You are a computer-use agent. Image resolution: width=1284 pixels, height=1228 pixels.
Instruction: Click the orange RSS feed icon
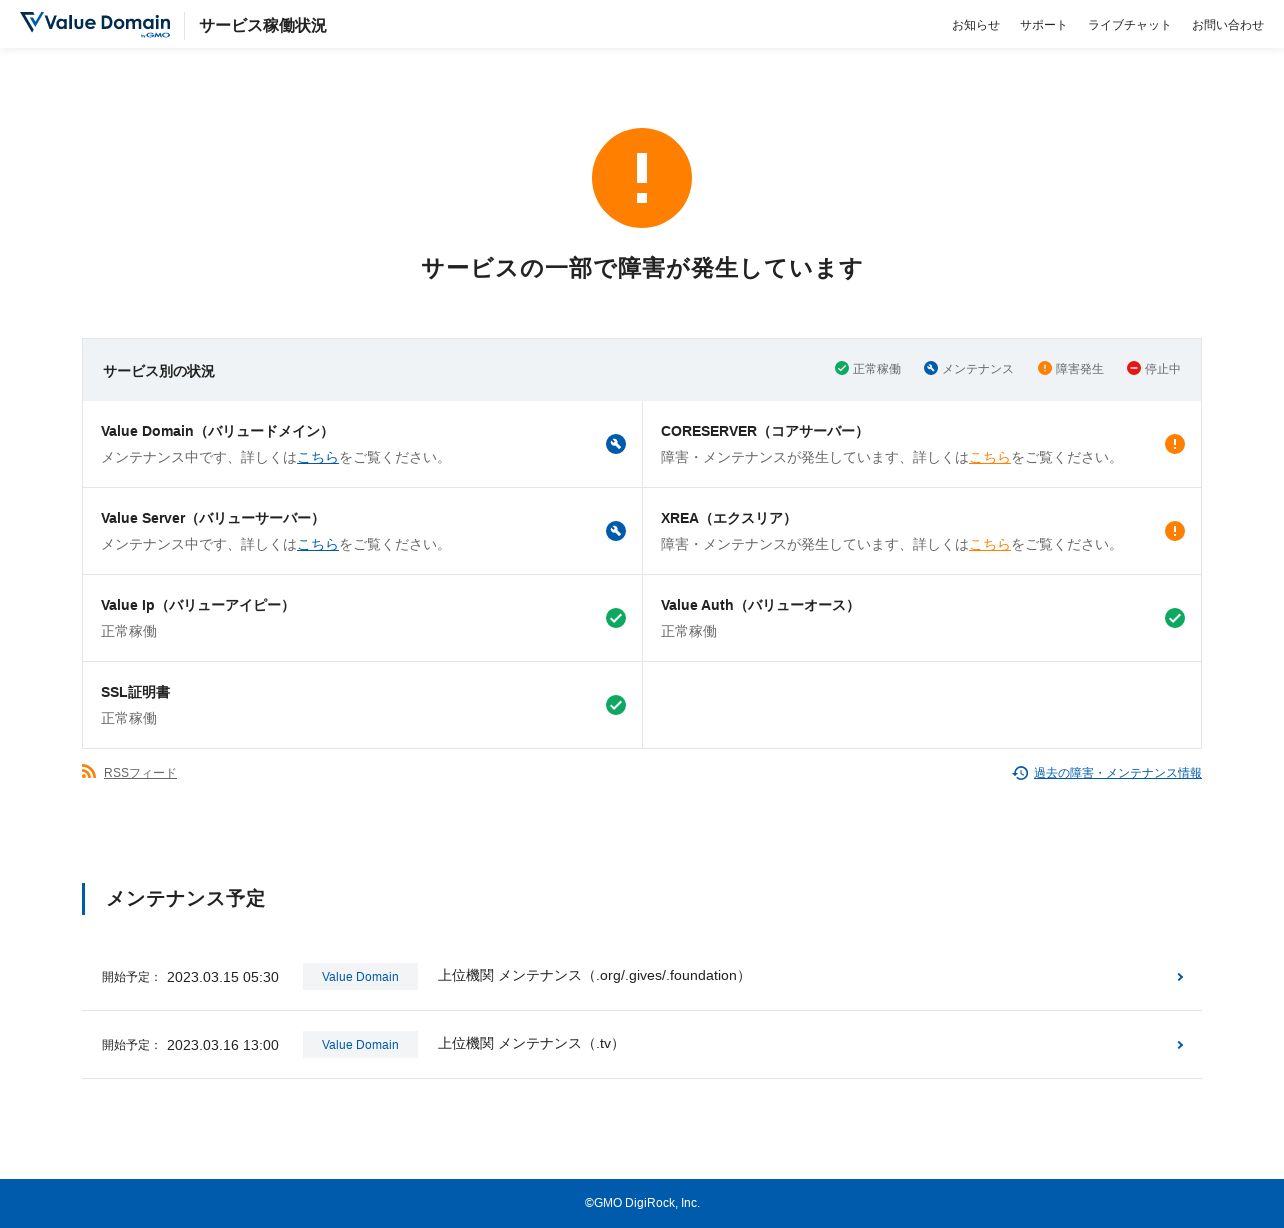[x=89, y=771]
